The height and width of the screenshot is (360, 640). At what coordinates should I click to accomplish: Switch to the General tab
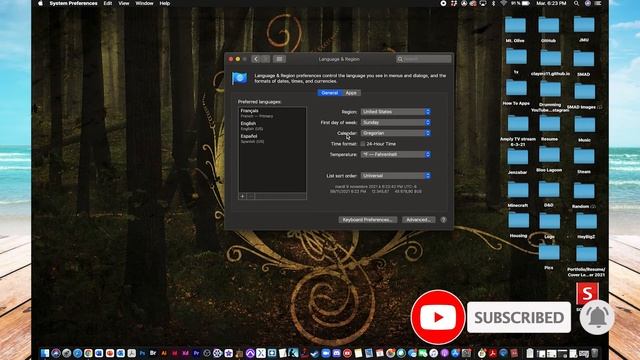(329, 93)
